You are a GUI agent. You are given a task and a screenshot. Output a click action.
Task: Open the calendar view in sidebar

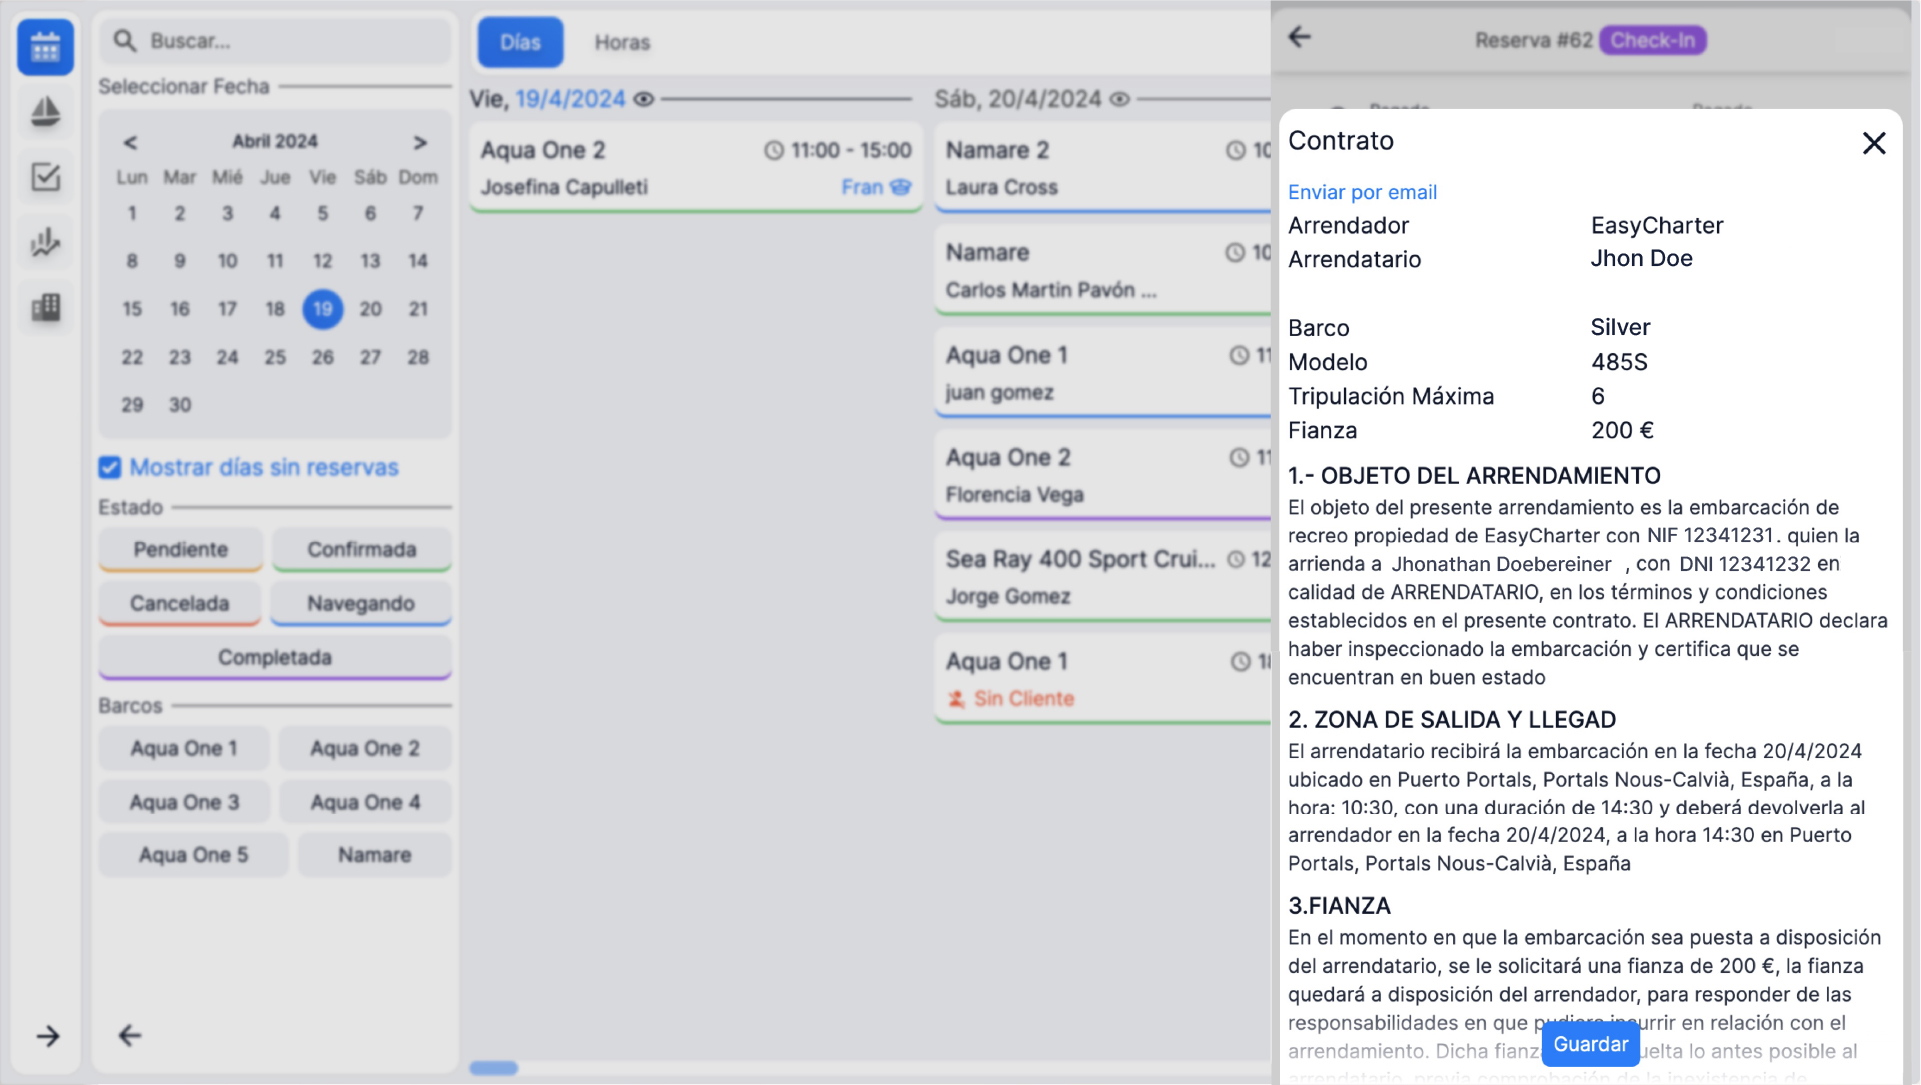point(45,46)
